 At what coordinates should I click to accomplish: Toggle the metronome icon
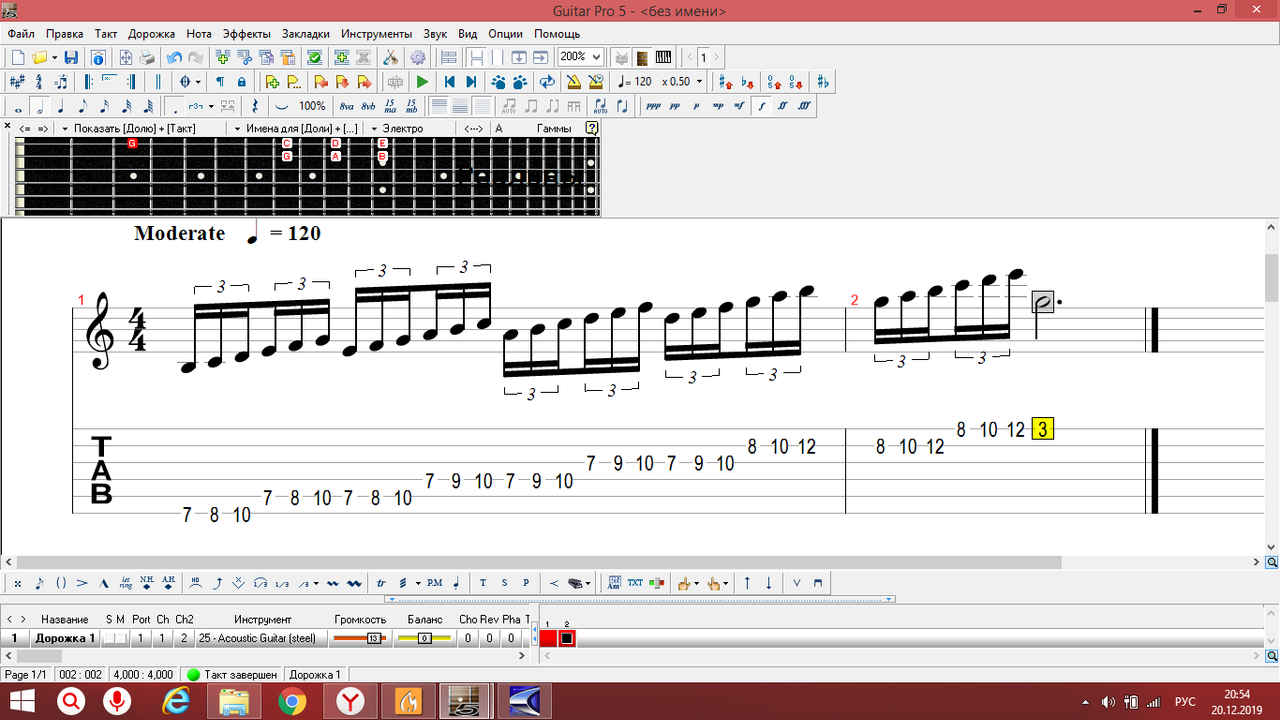[x=573, y=81]
